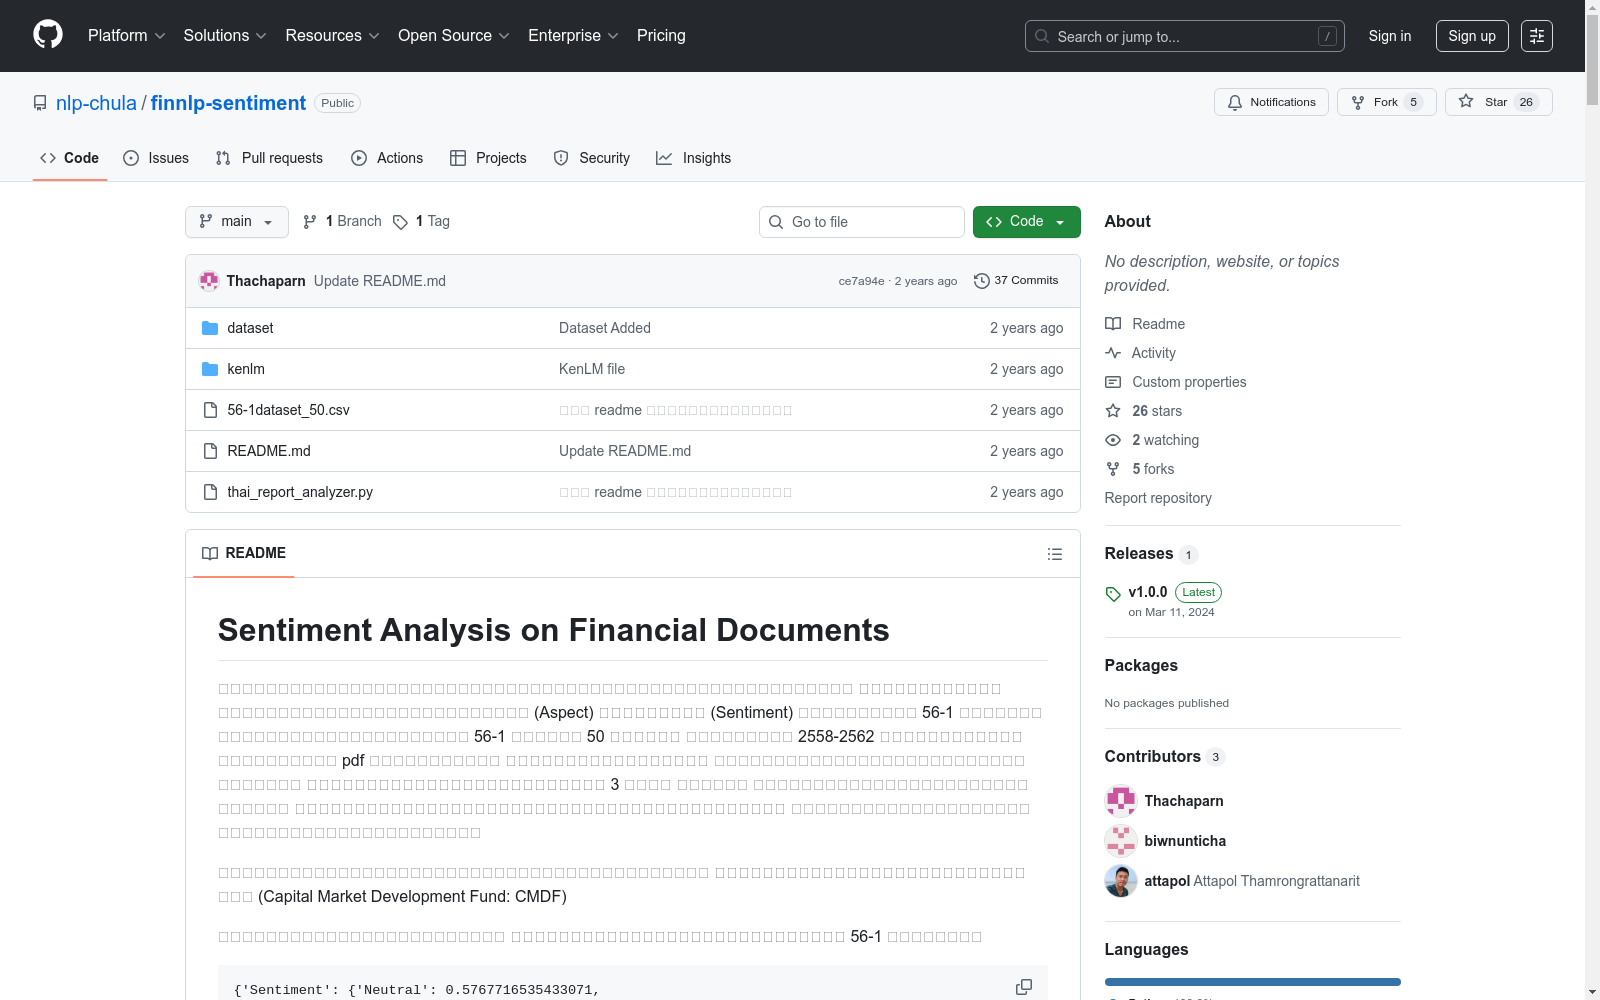The height and width of the screenshot is (1000, 1600).
Task: Fork this repository
Action: pos(1387,102)
